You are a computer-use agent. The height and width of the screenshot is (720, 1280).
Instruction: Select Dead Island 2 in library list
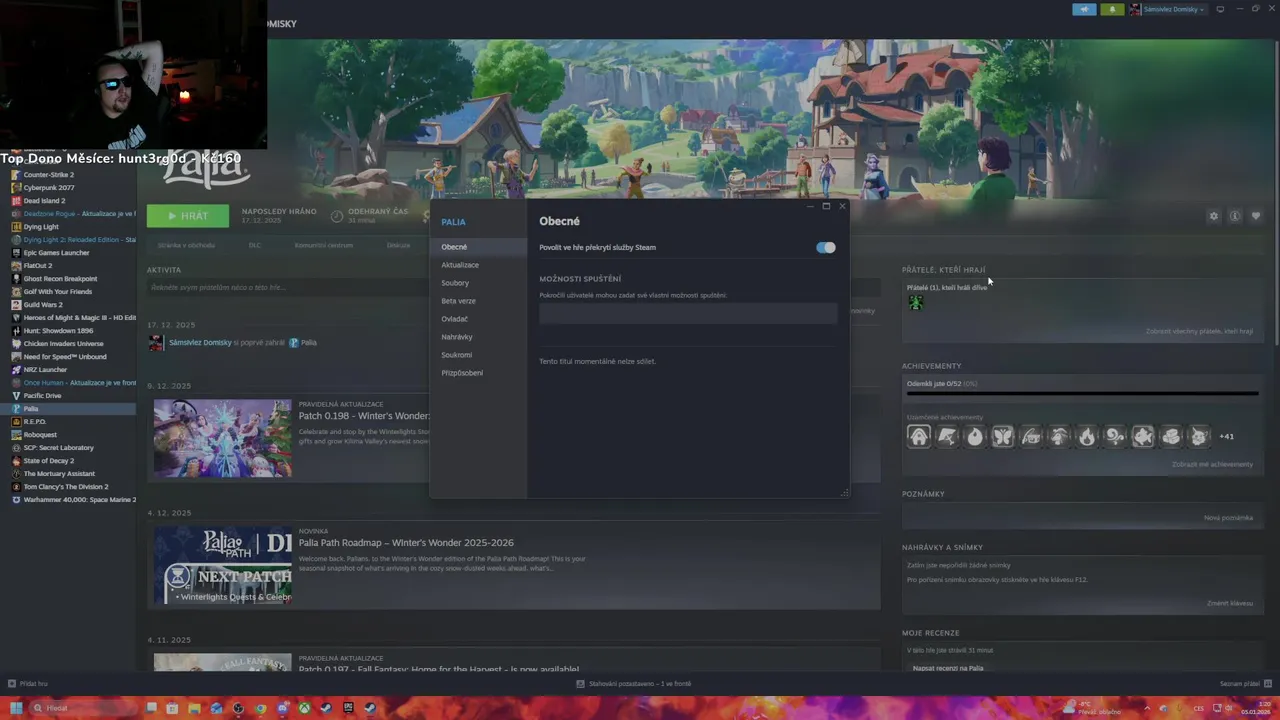(x=68, y=201)
